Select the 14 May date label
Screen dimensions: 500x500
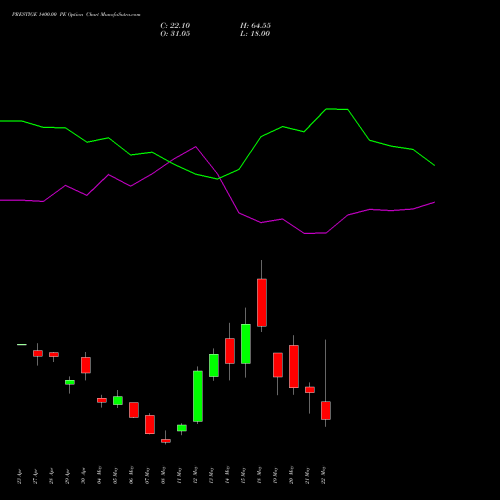tap(227, 475)
